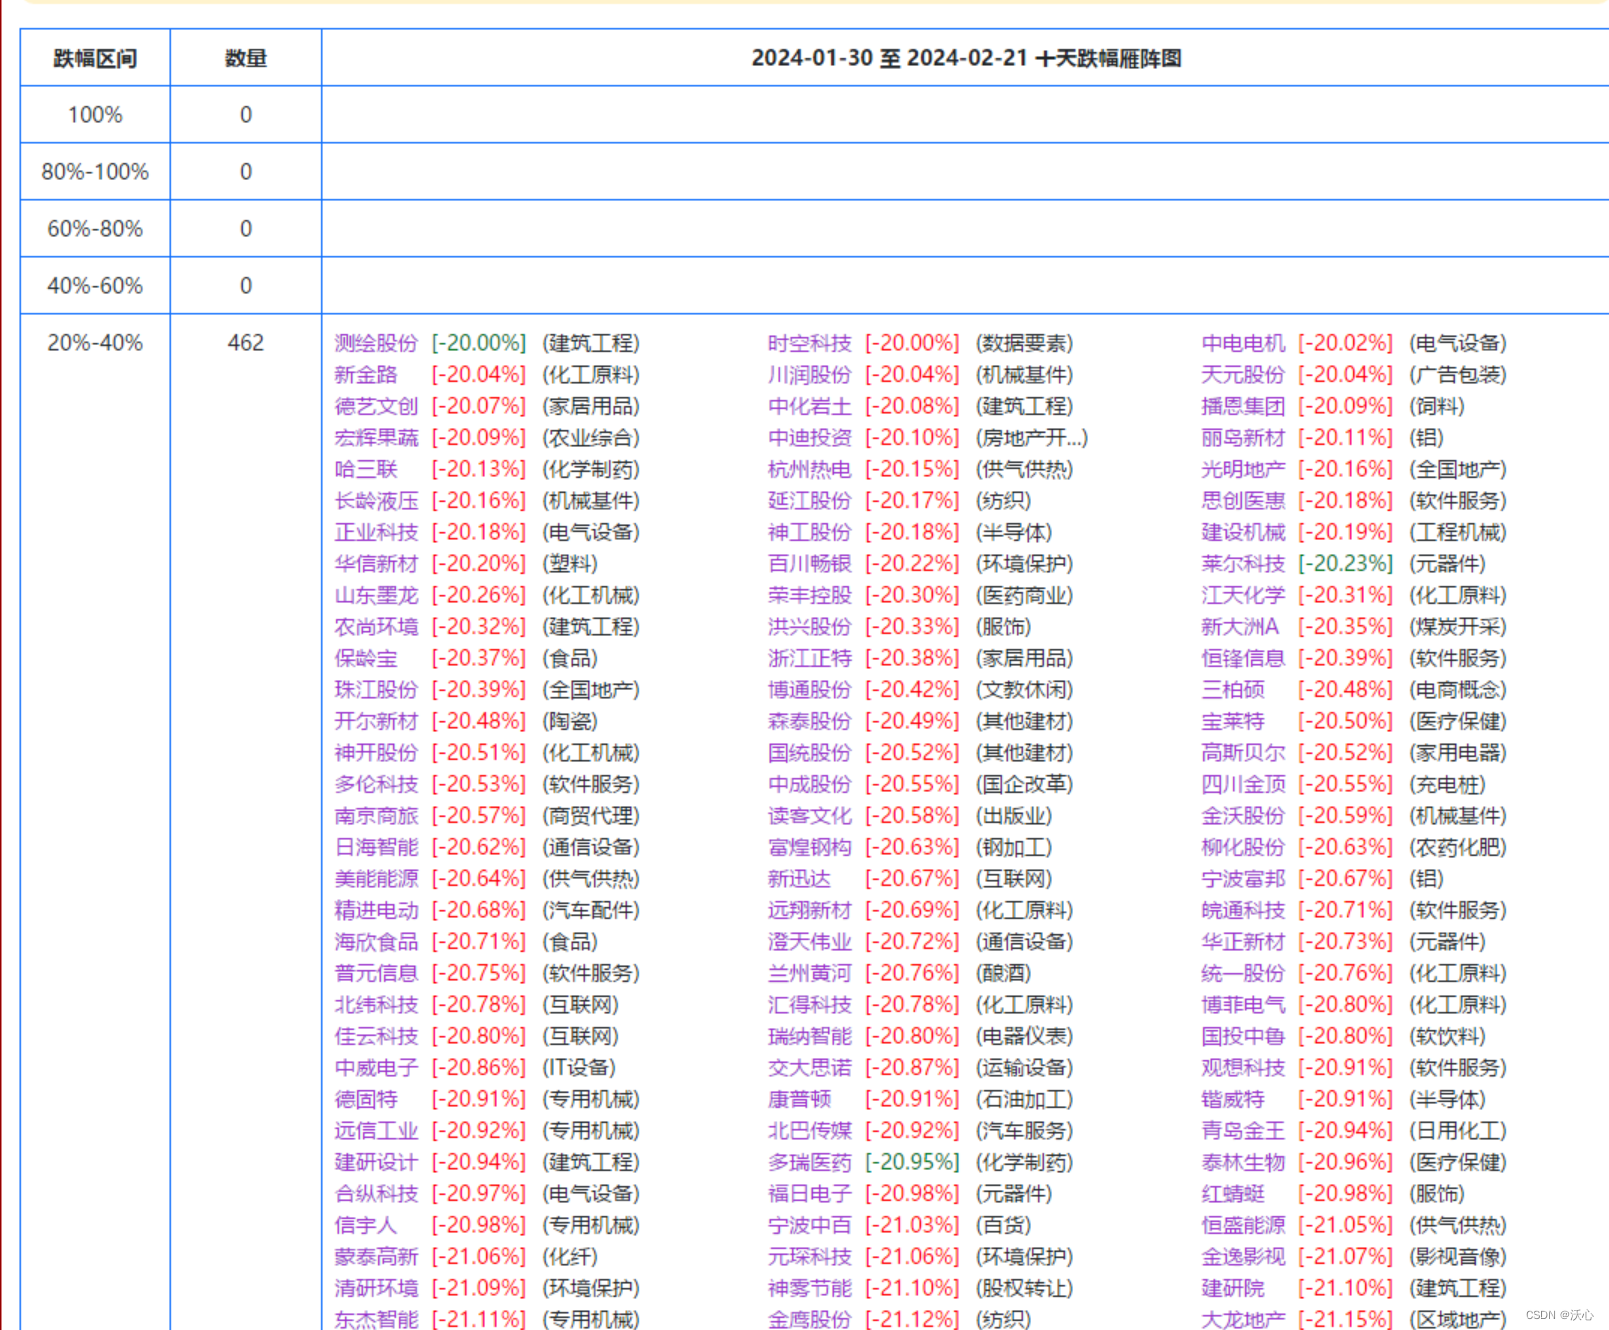Click the 跌幅区间 column header
Viewport: 1609px width, 1330px height.
tap(95, 58)
